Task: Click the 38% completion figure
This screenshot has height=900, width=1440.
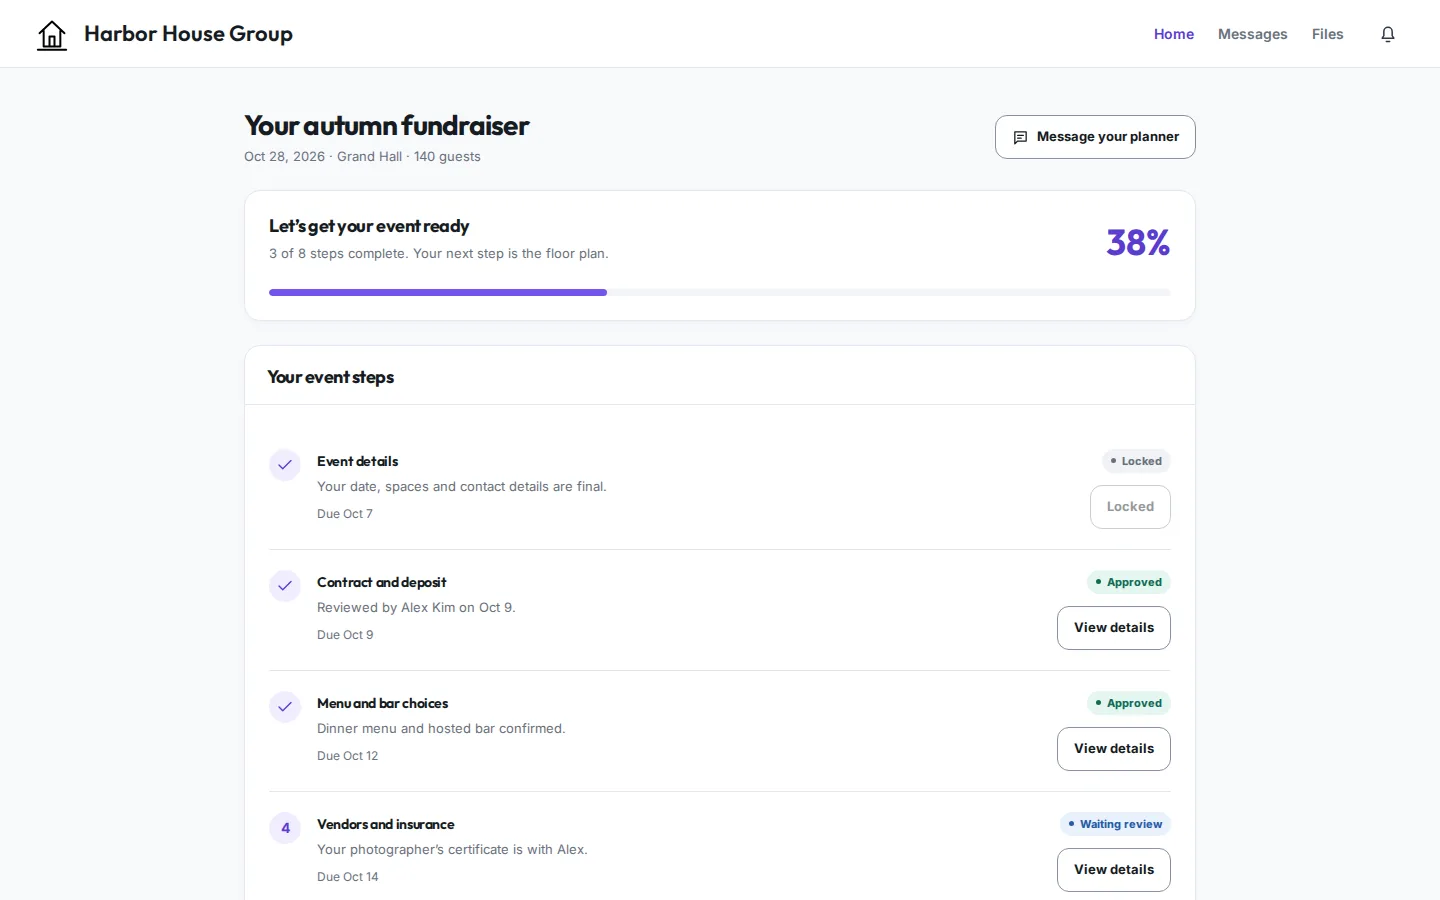Action: (x=1138, y=242)
